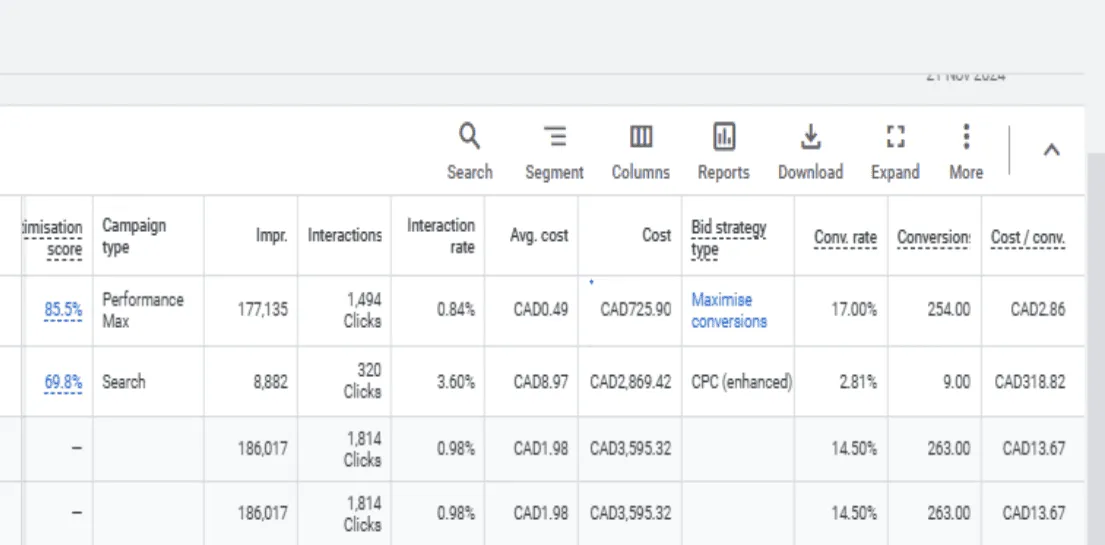This screenshot has width=1105, height=545.
Task: Select the CAD8.97 average cost cell
Action: (531, 381)
